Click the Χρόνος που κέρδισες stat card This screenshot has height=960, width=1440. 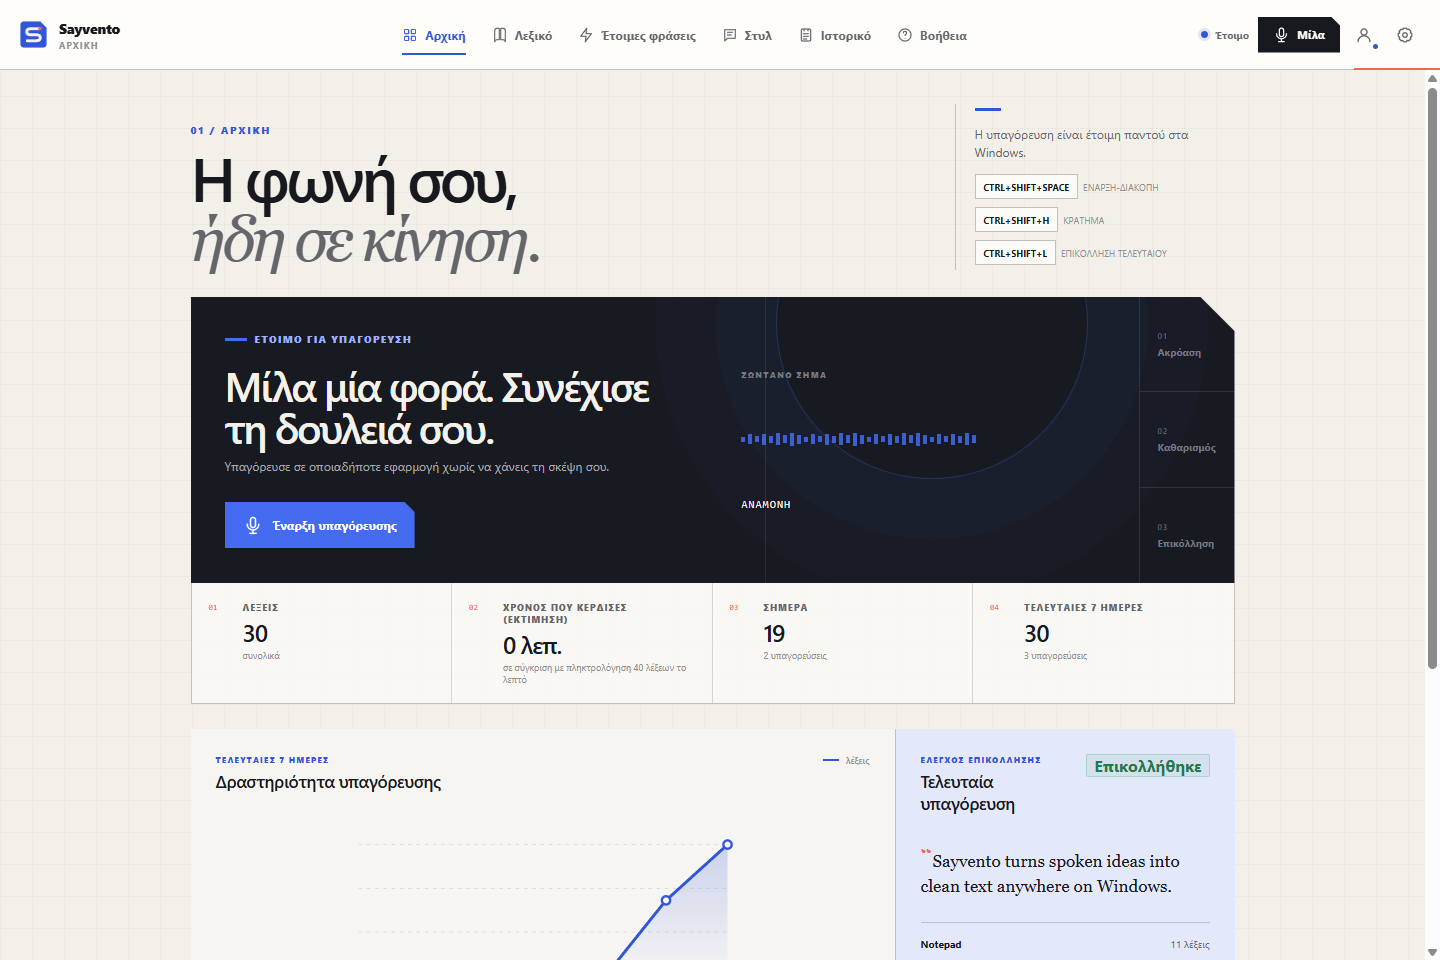point(582,643)
